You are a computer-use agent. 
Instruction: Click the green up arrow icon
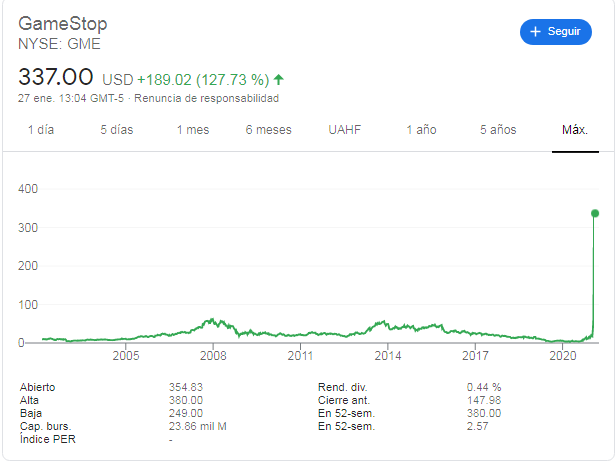click(x=279, y=78)
